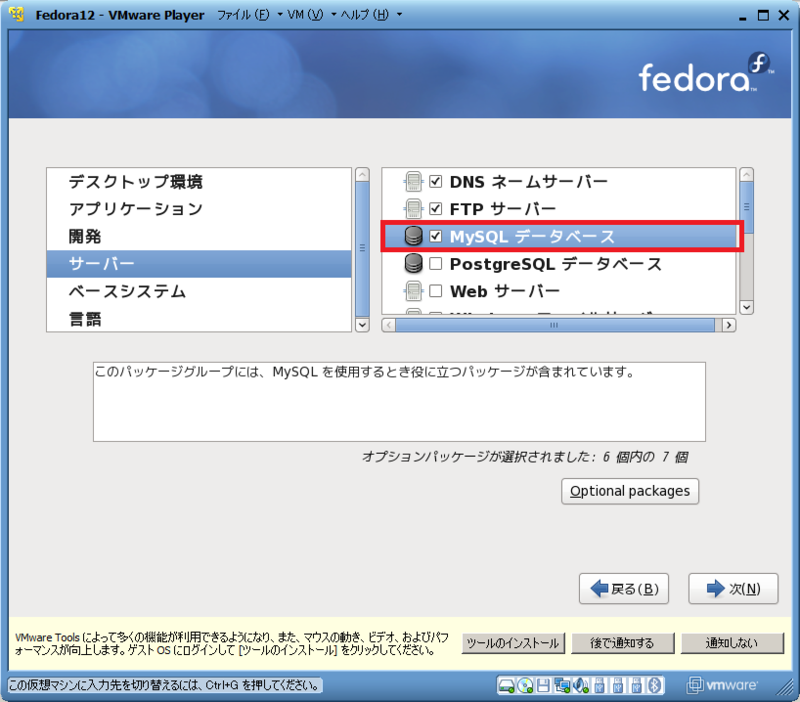800x702 pixels.
Task: Open the ファイル menu dropdown arrow
Action: (280, 15)
